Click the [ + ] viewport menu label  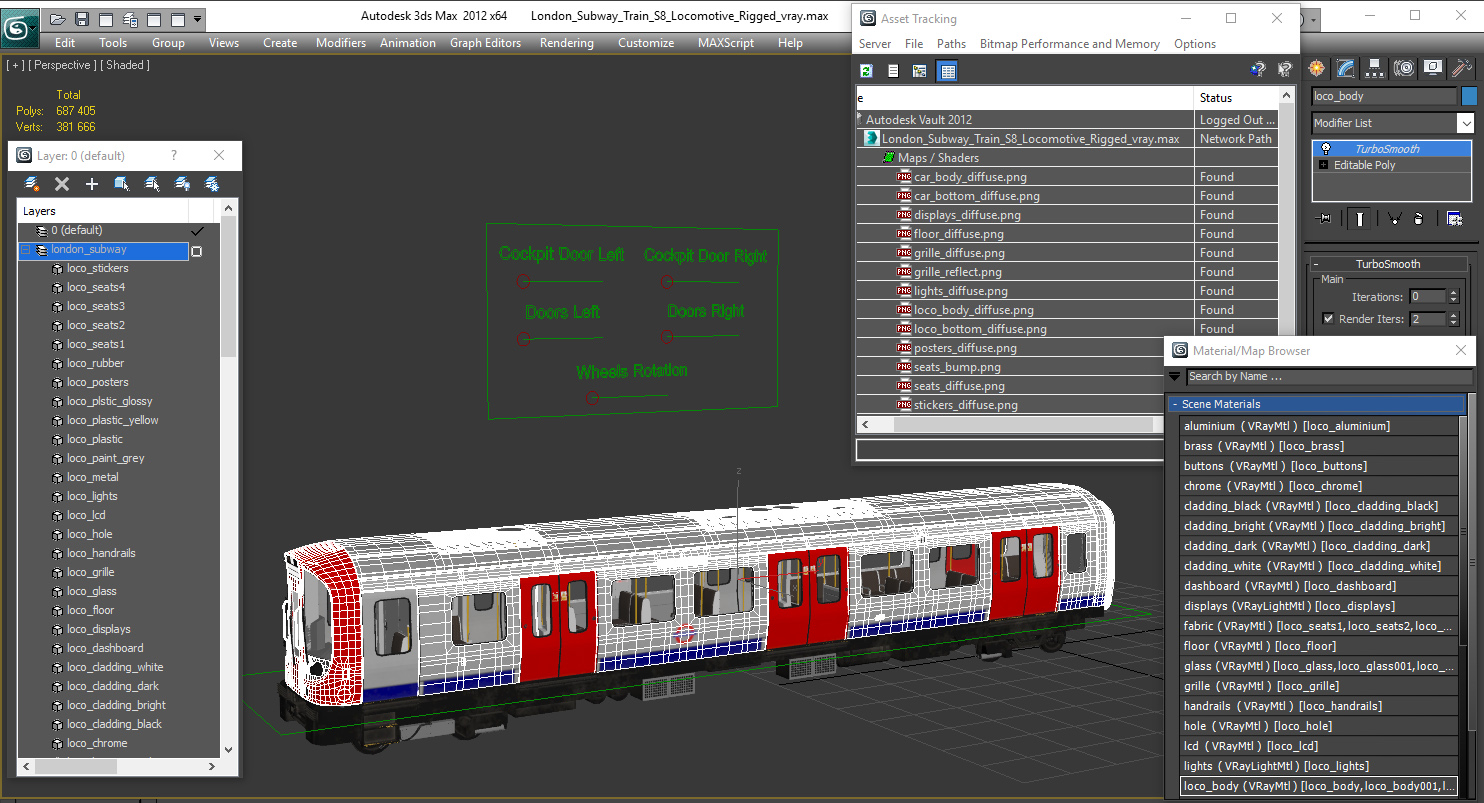[15, 65]
